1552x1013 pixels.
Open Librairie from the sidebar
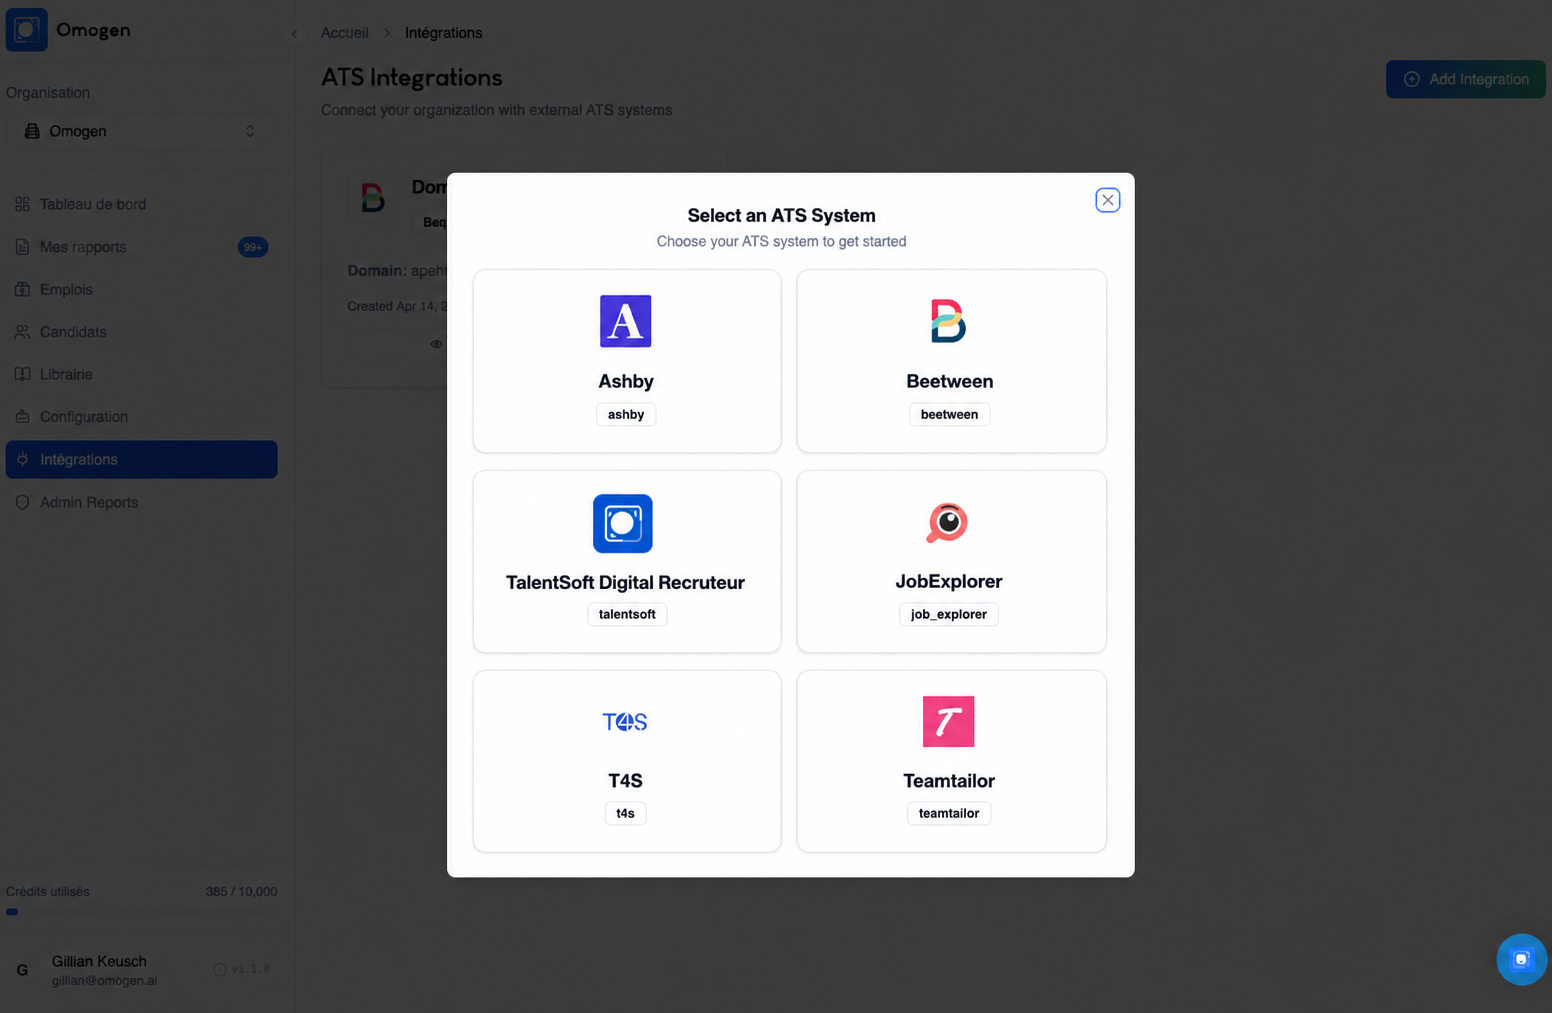(x=141, y=374)
